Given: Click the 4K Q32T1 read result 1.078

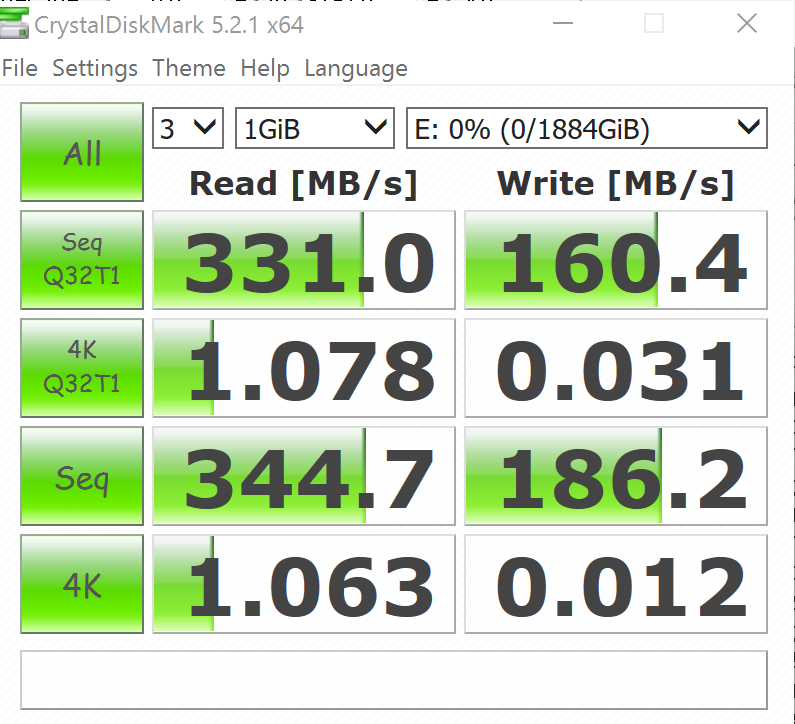Looking at the screenshot, I should [304, 368].
